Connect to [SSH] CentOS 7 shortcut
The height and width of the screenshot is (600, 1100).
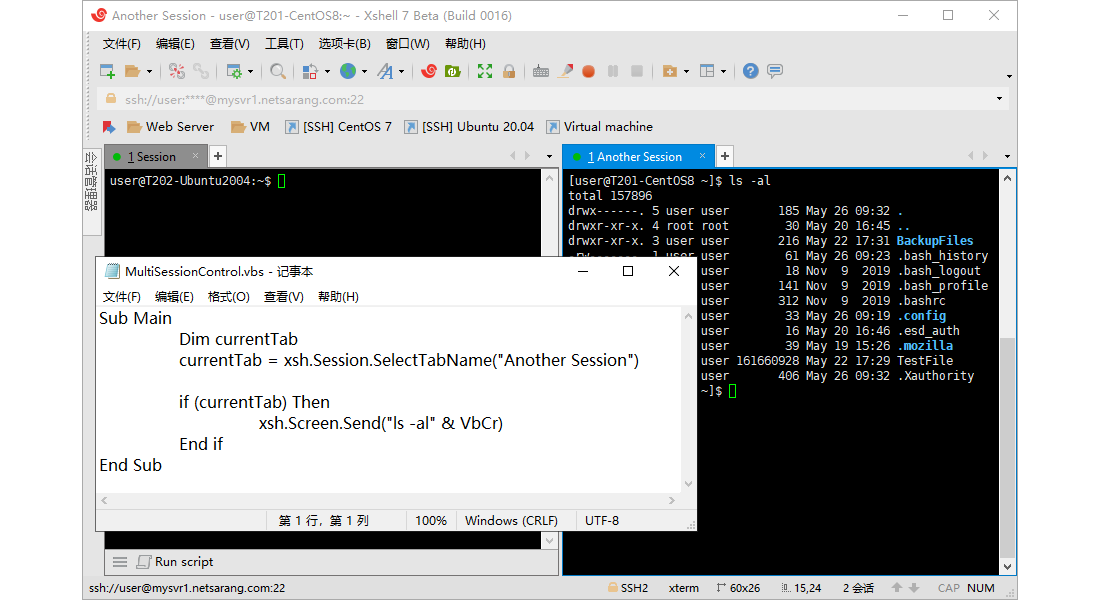pos(339,127)
